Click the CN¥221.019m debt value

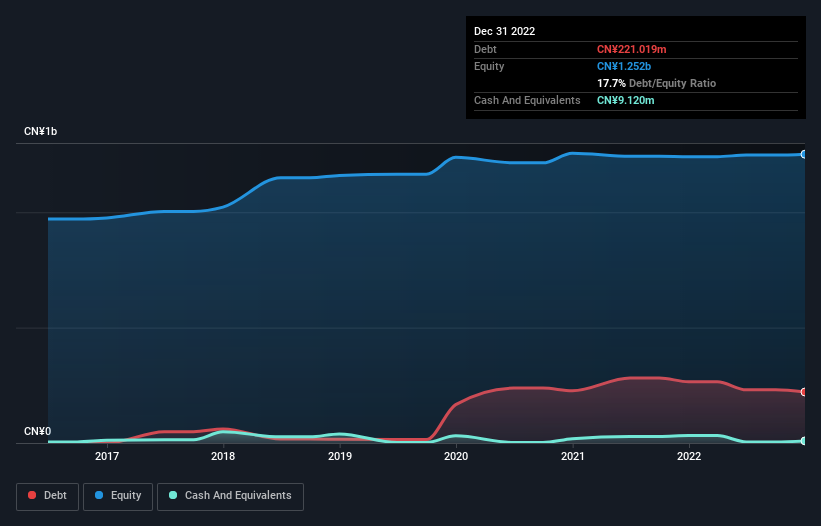[x=631, y=49]
